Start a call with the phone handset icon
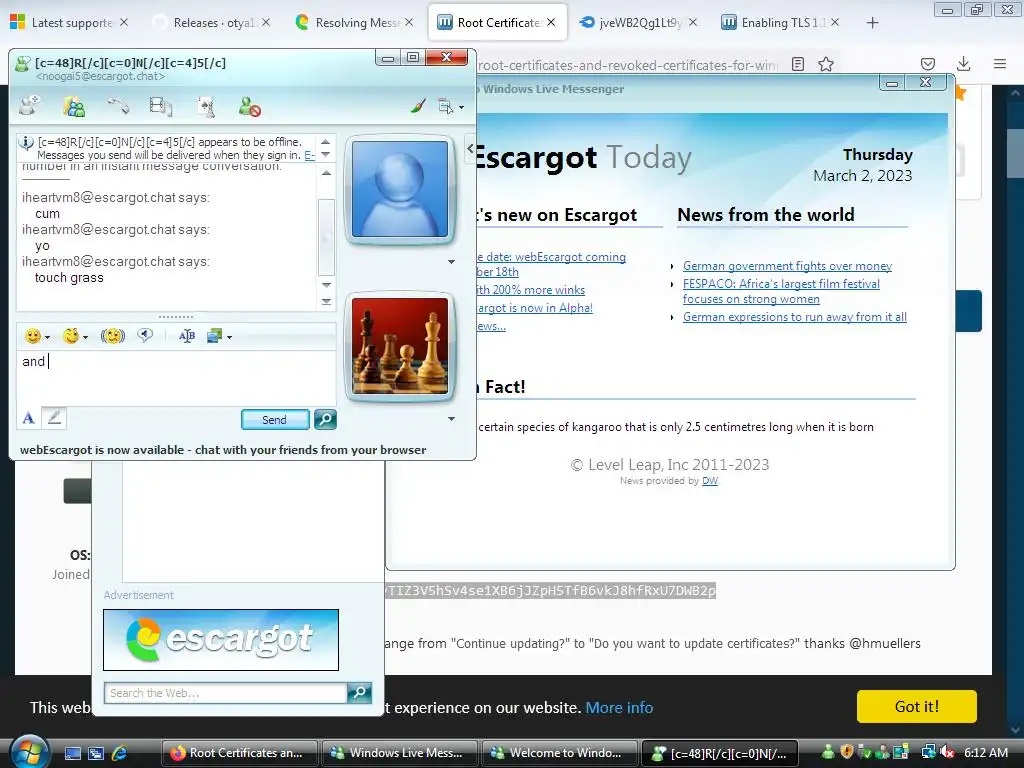 pyautogui.click(x=118, y=106)
